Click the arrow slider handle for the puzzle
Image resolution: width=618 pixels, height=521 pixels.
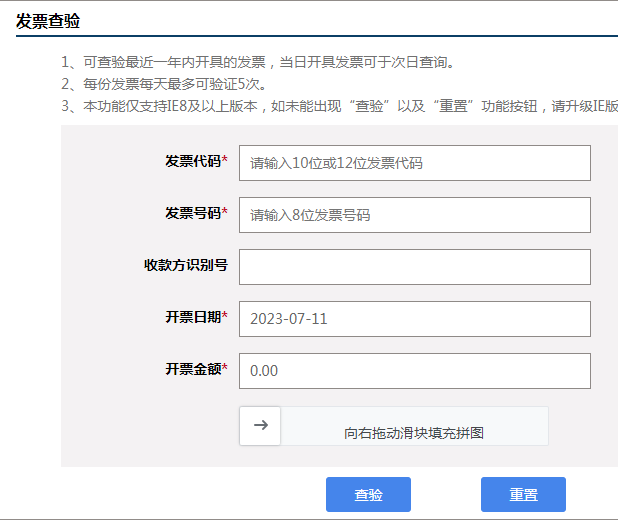coord(260,426)
